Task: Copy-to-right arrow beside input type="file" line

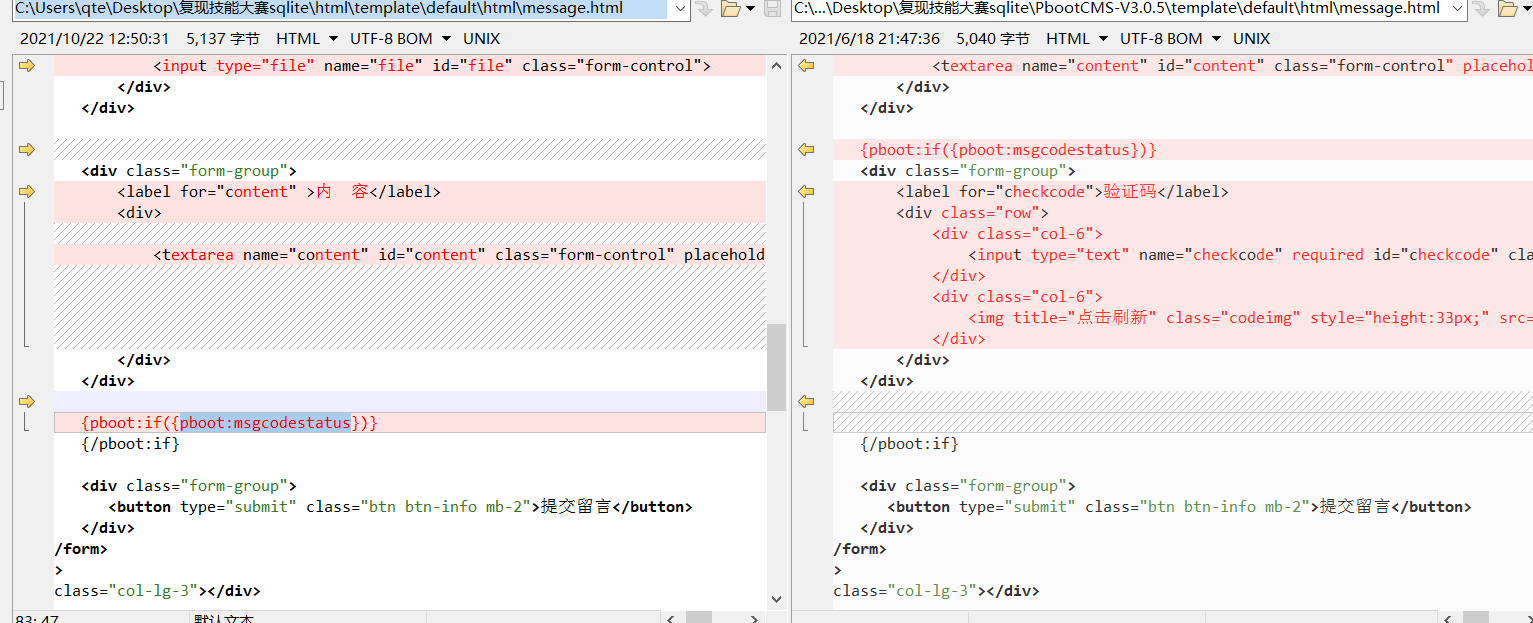Action: 27,66
